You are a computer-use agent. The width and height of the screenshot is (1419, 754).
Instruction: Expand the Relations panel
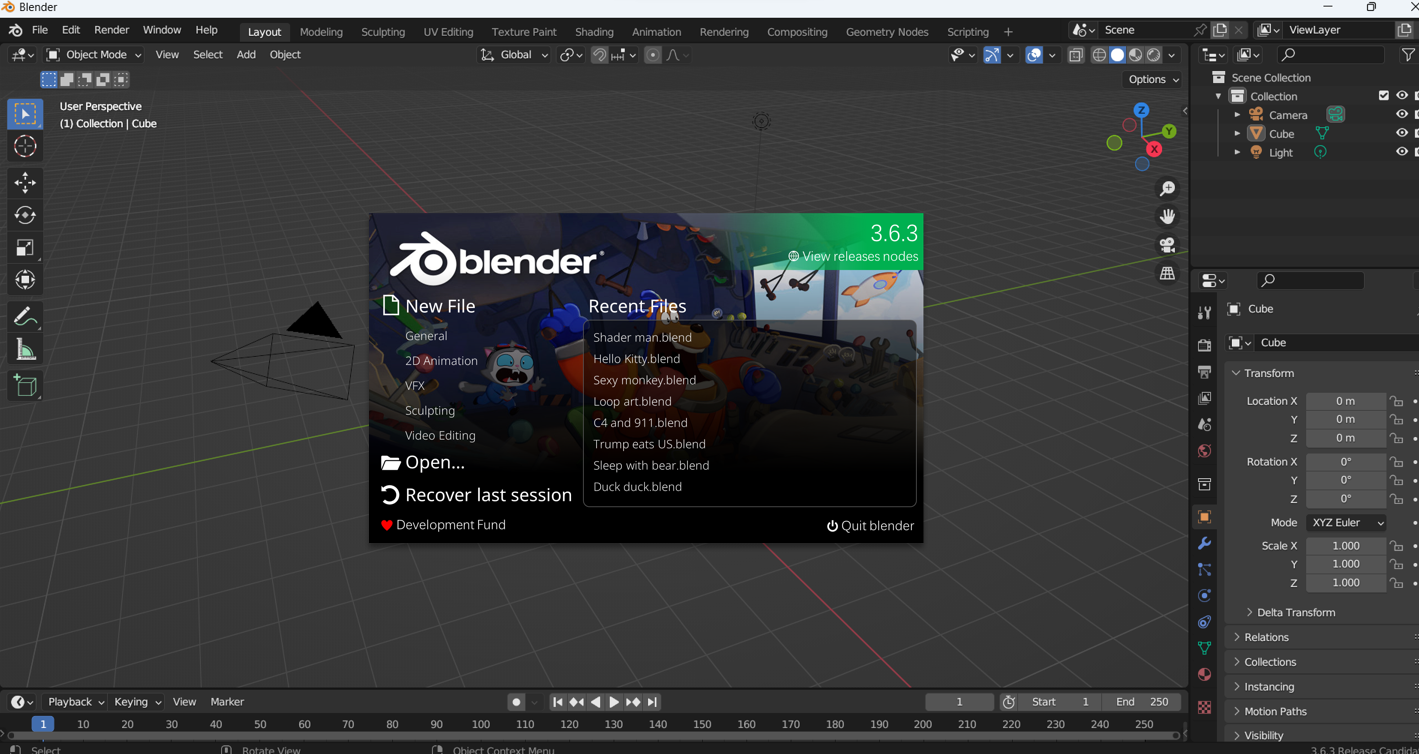[x=1266, y=637]
